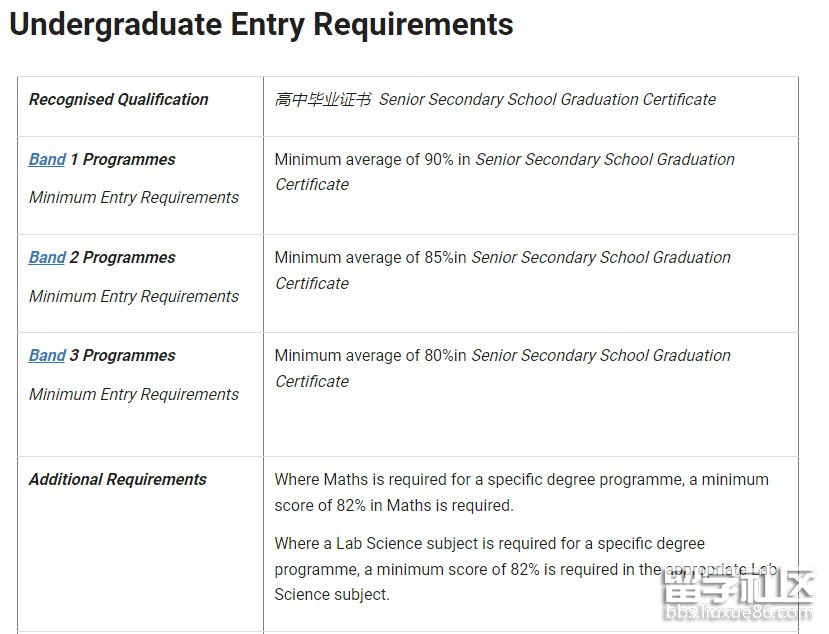
Task: Click the first row's Senior Secondary School Graduation Certificate text
Action: (547, 100)
